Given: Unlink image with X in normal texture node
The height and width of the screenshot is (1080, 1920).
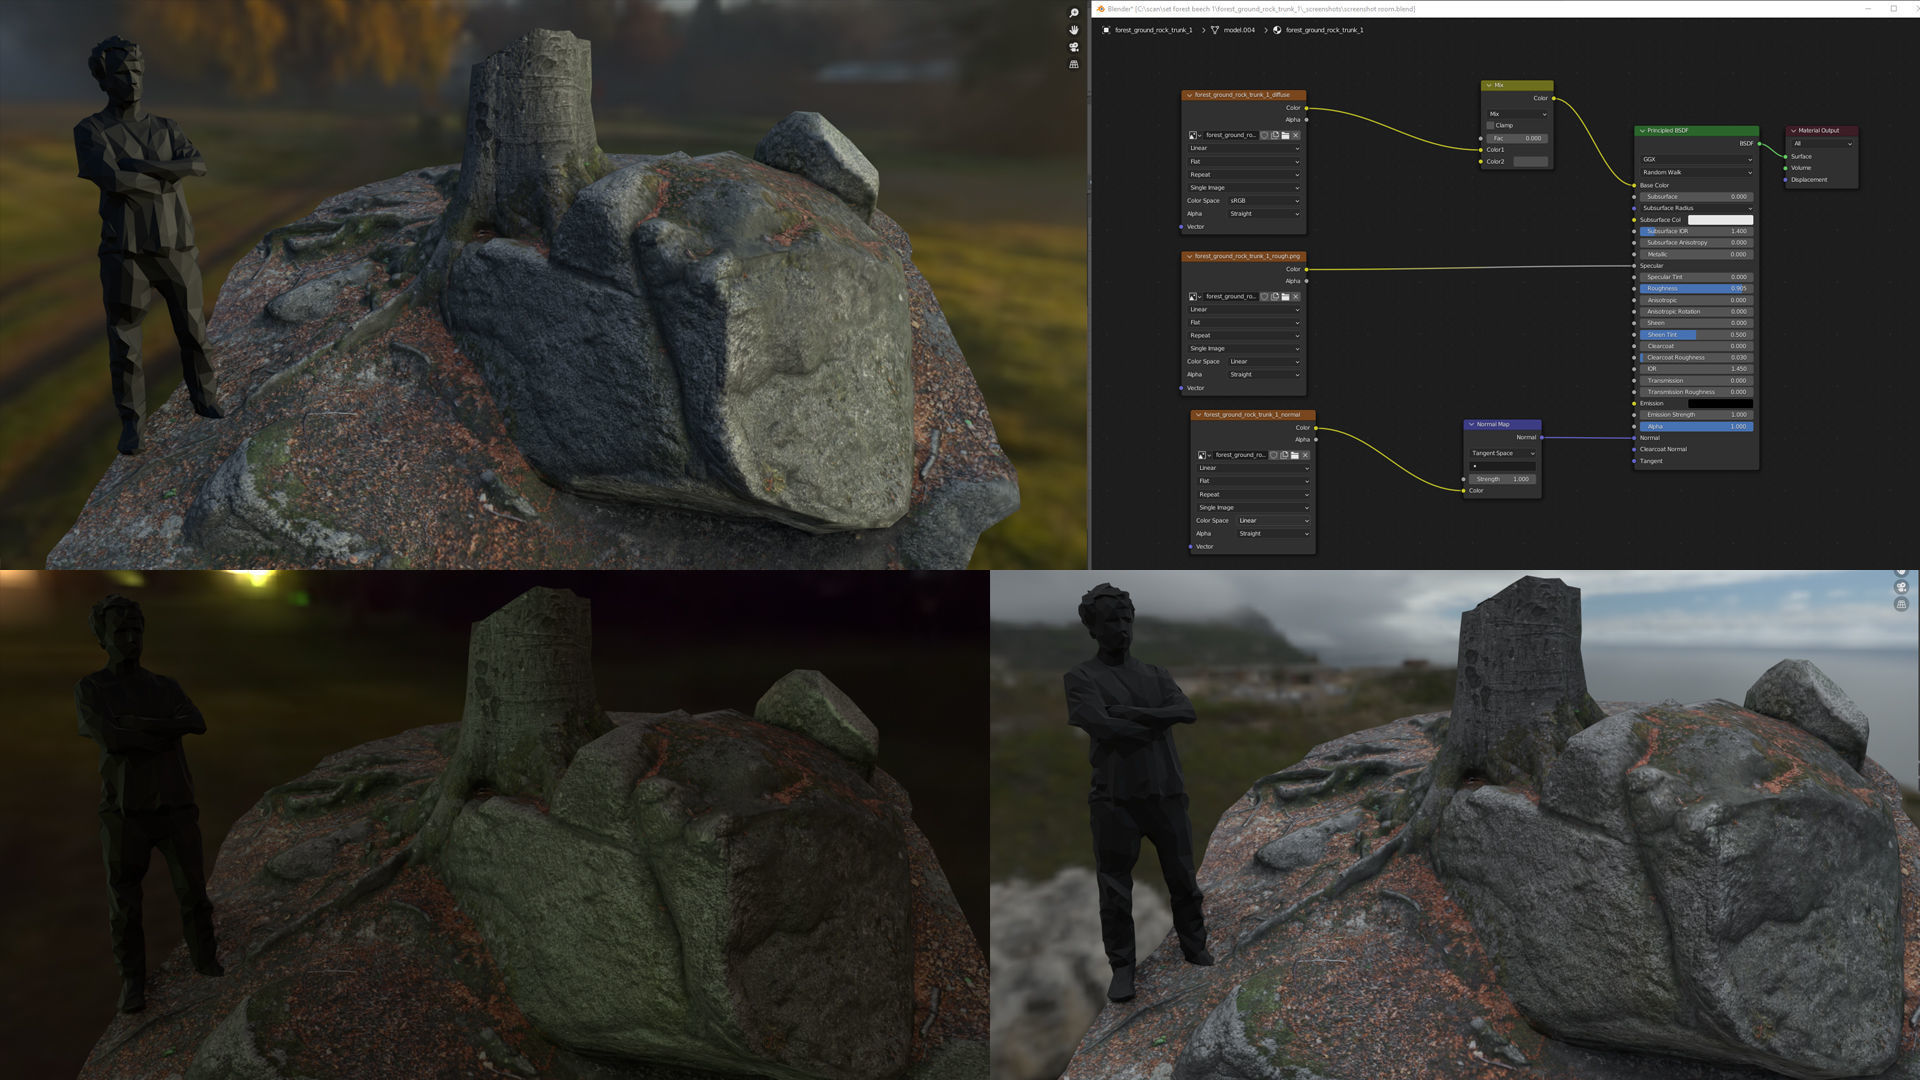Looking at the screenshot, I should click(x=1305, y=455).
